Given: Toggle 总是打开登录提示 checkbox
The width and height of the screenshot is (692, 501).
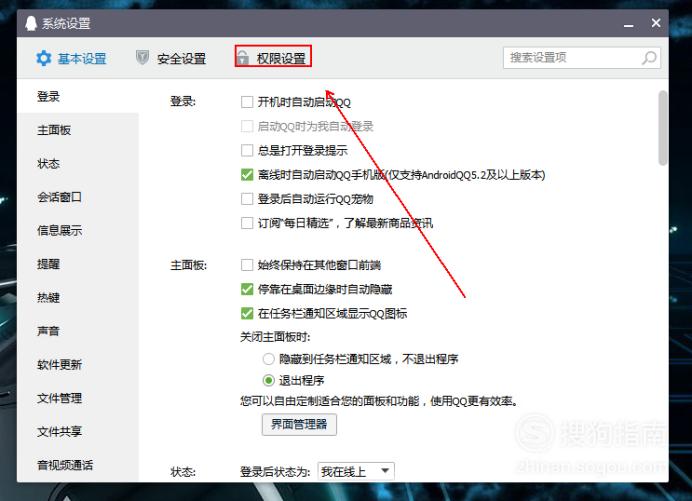Looking at the screenshot, I should point(247,151).
